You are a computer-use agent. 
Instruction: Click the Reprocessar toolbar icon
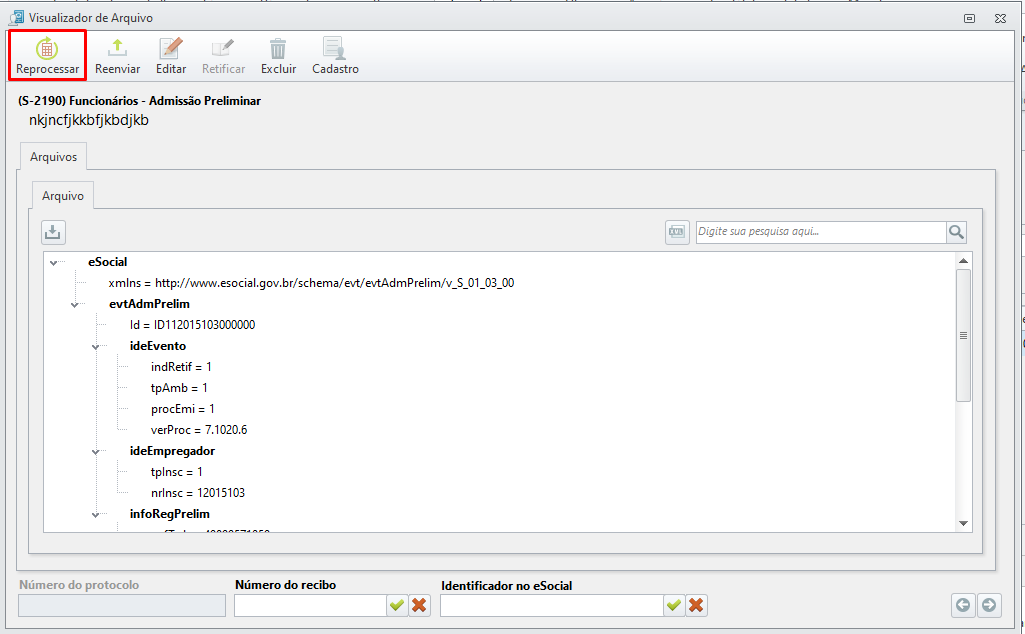(47, 48)
